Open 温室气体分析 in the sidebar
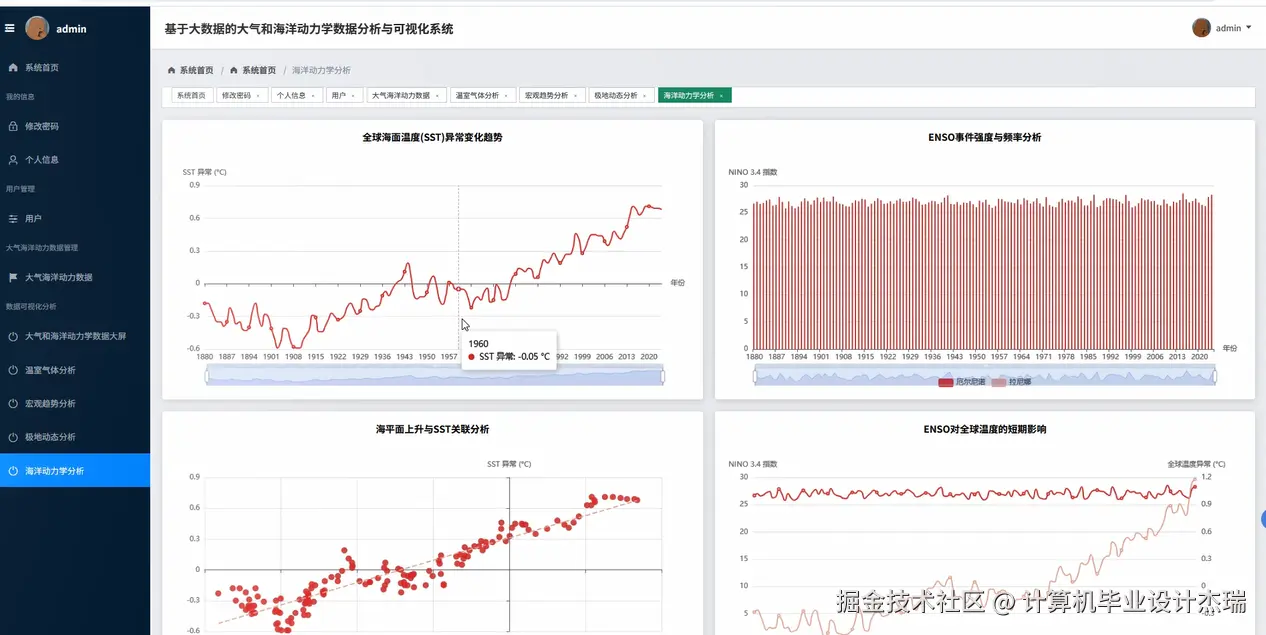 75,370
